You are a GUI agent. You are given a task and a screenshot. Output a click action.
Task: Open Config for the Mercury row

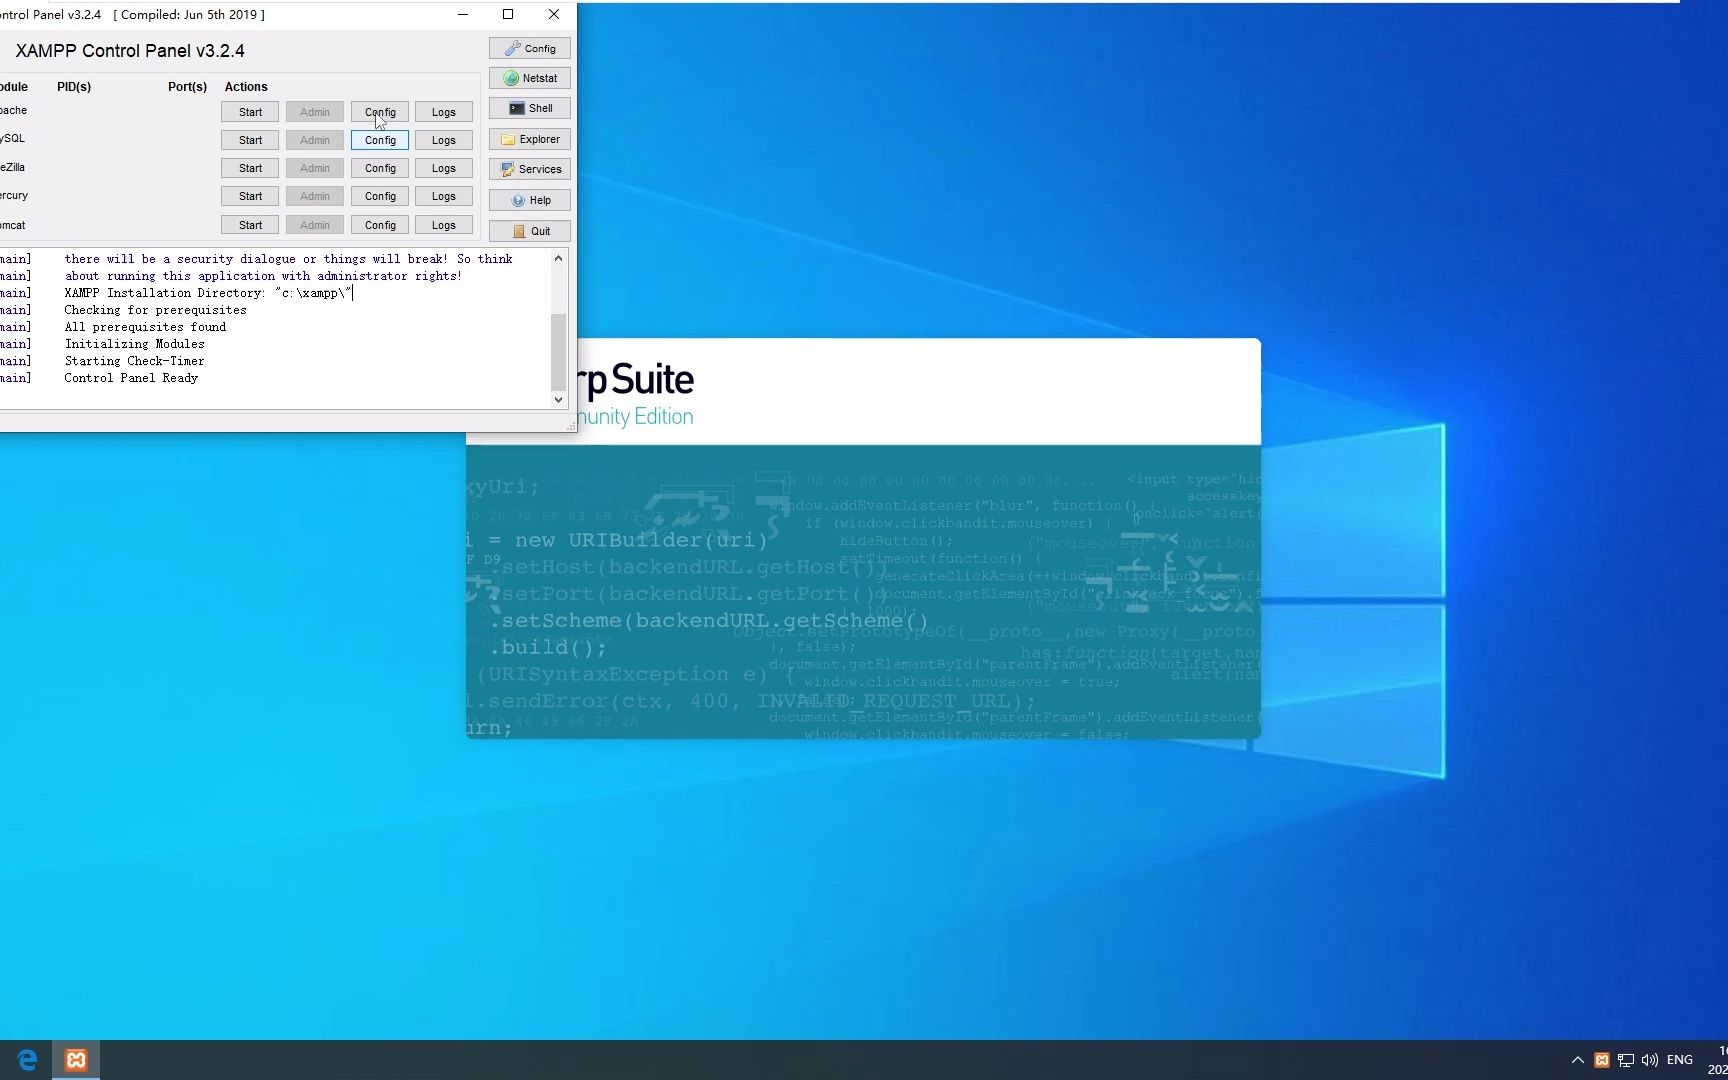pos(380,196)
